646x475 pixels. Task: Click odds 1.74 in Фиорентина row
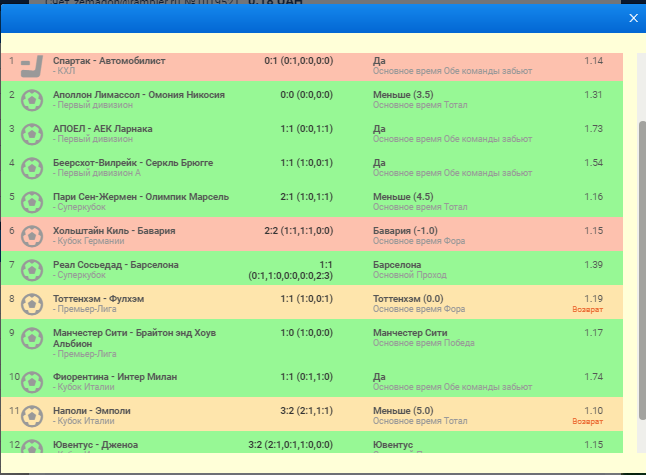594,377
